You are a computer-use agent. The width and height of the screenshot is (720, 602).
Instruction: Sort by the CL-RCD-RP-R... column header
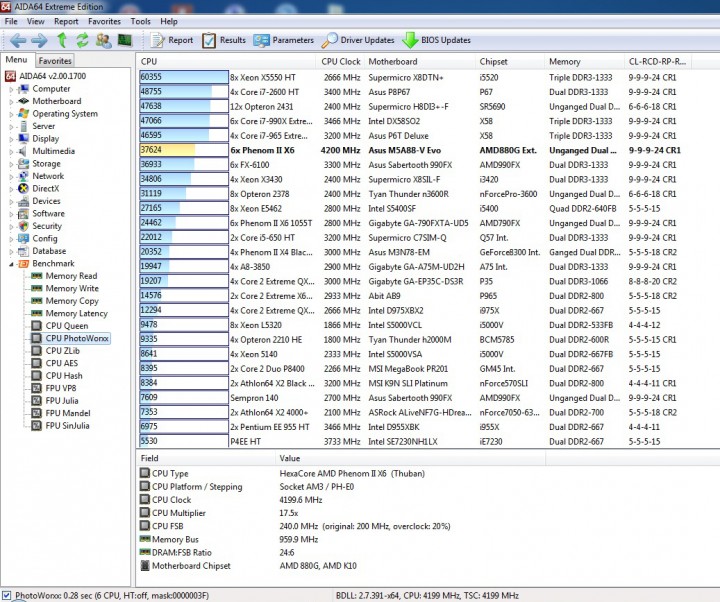[x=658, y=62]
